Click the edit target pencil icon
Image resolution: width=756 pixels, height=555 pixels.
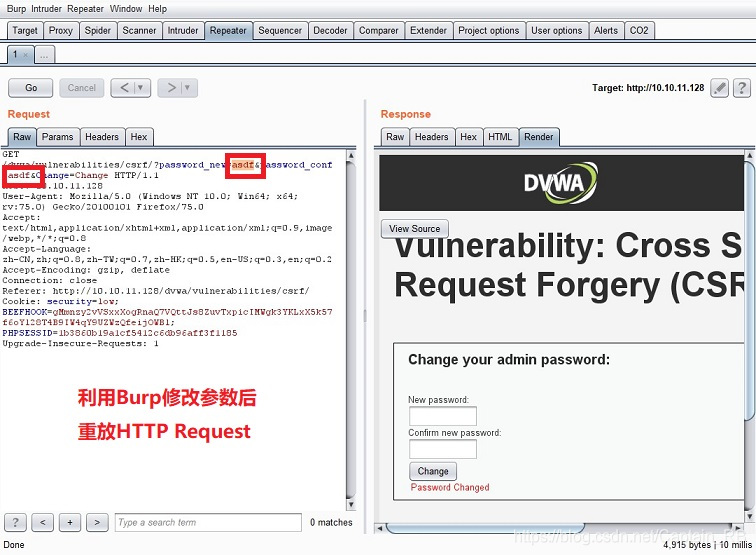[719, 88]
